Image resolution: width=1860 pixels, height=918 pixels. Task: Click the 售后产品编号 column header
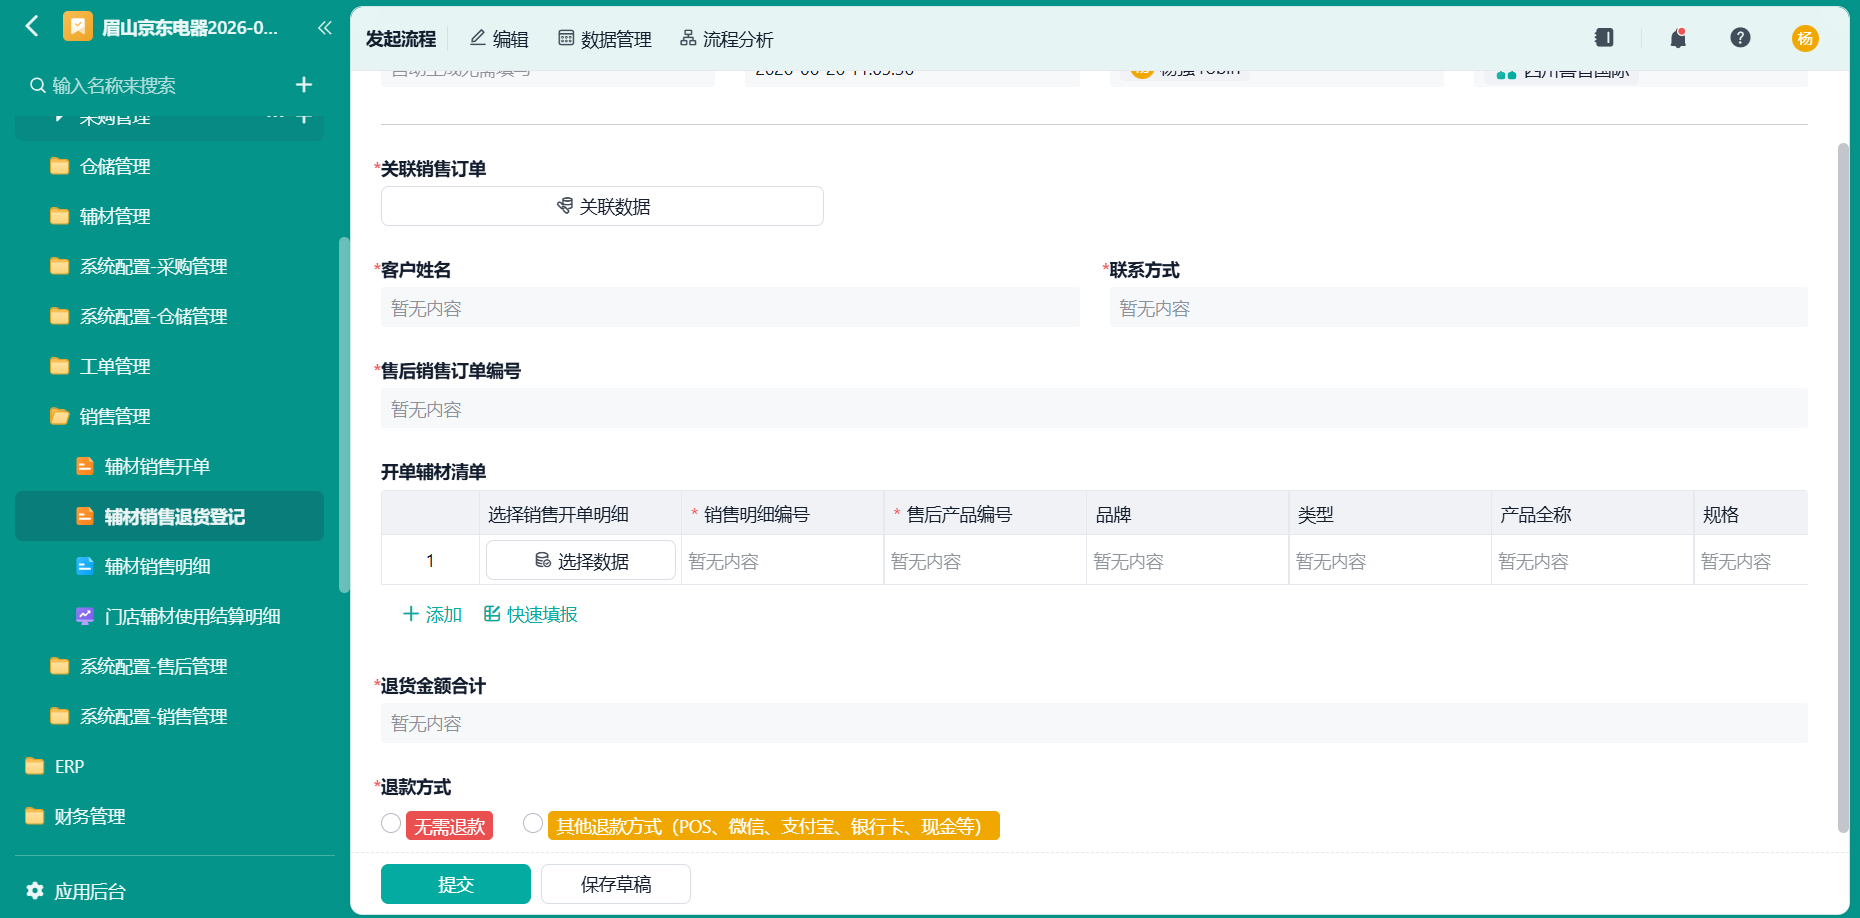(985, 514)
